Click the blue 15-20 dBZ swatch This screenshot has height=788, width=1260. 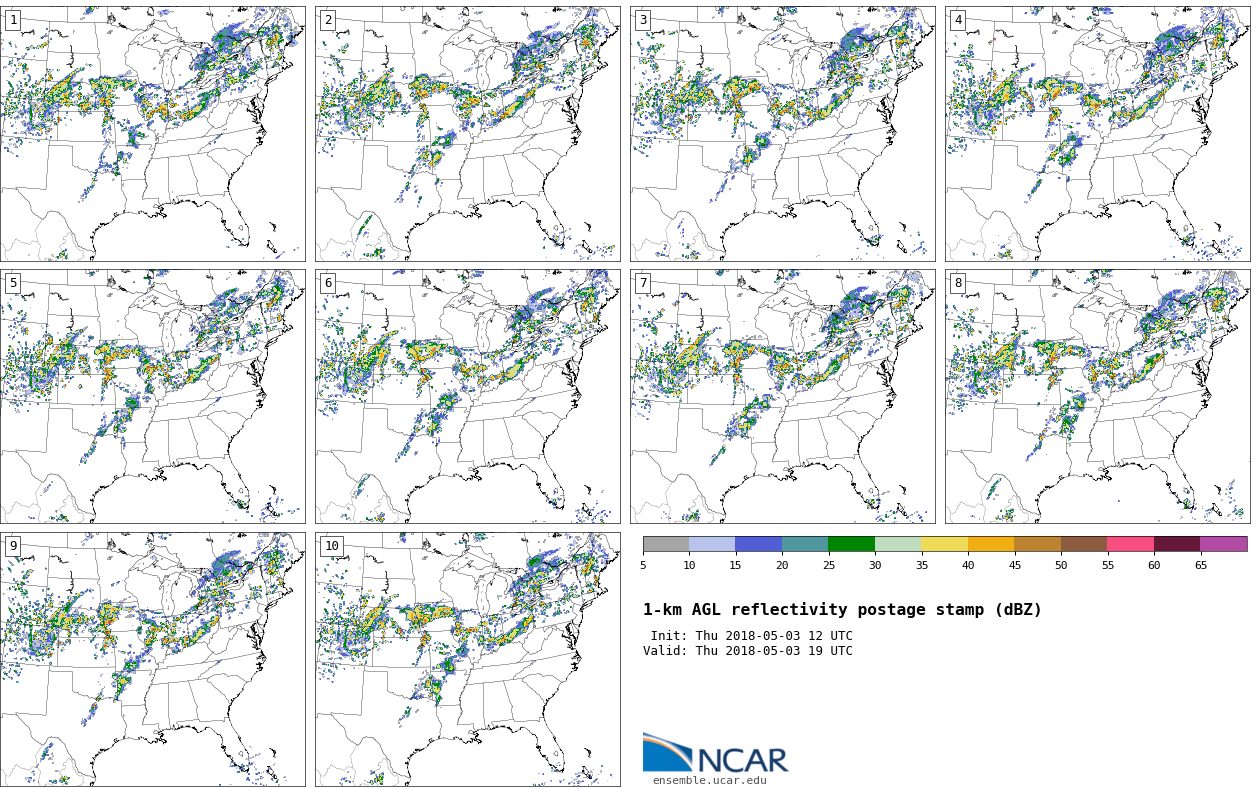(758, 544)
